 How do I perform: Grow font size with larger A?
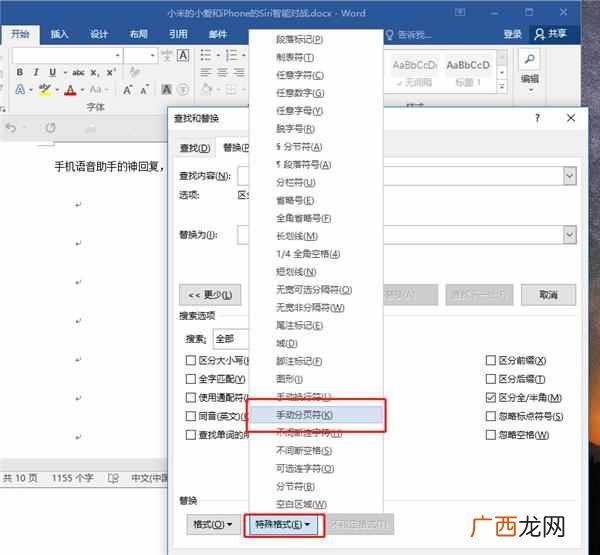pyautogui.click(x=128, y=90)
